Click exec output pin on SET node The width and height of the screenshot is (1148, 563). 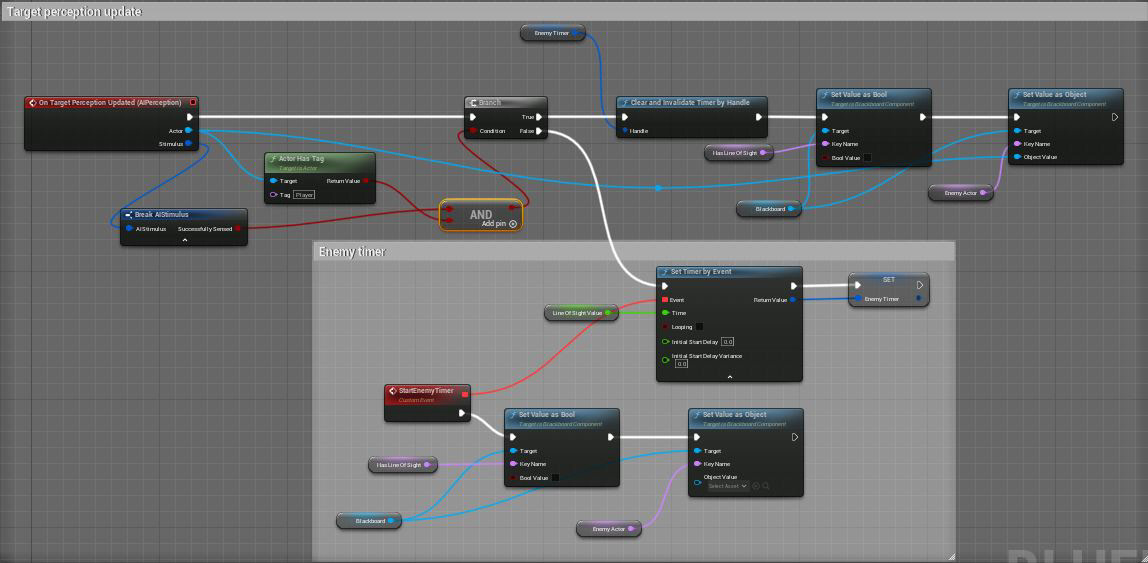(920, 286)
